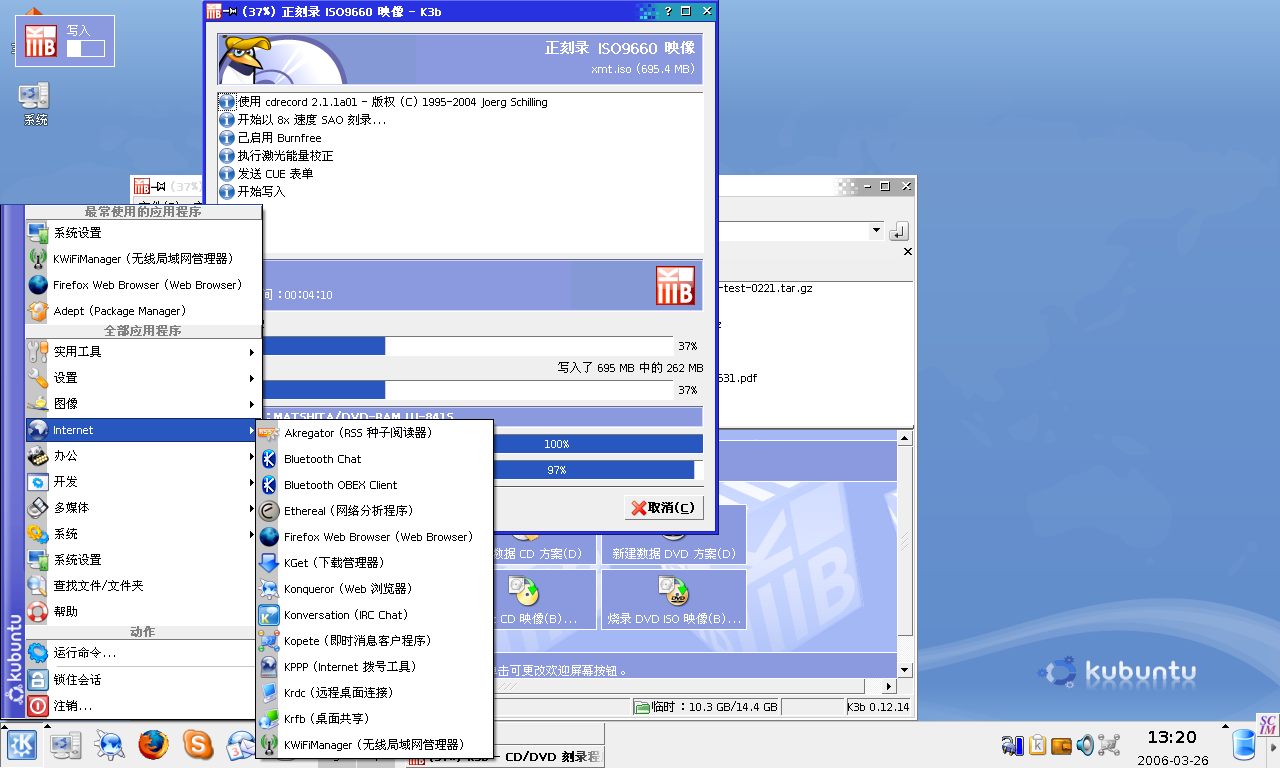Open K3b address combo box dropdown arrow
Image resolution: width=1280 pixels, height=768 pixels.
click(x=876, y=231)
